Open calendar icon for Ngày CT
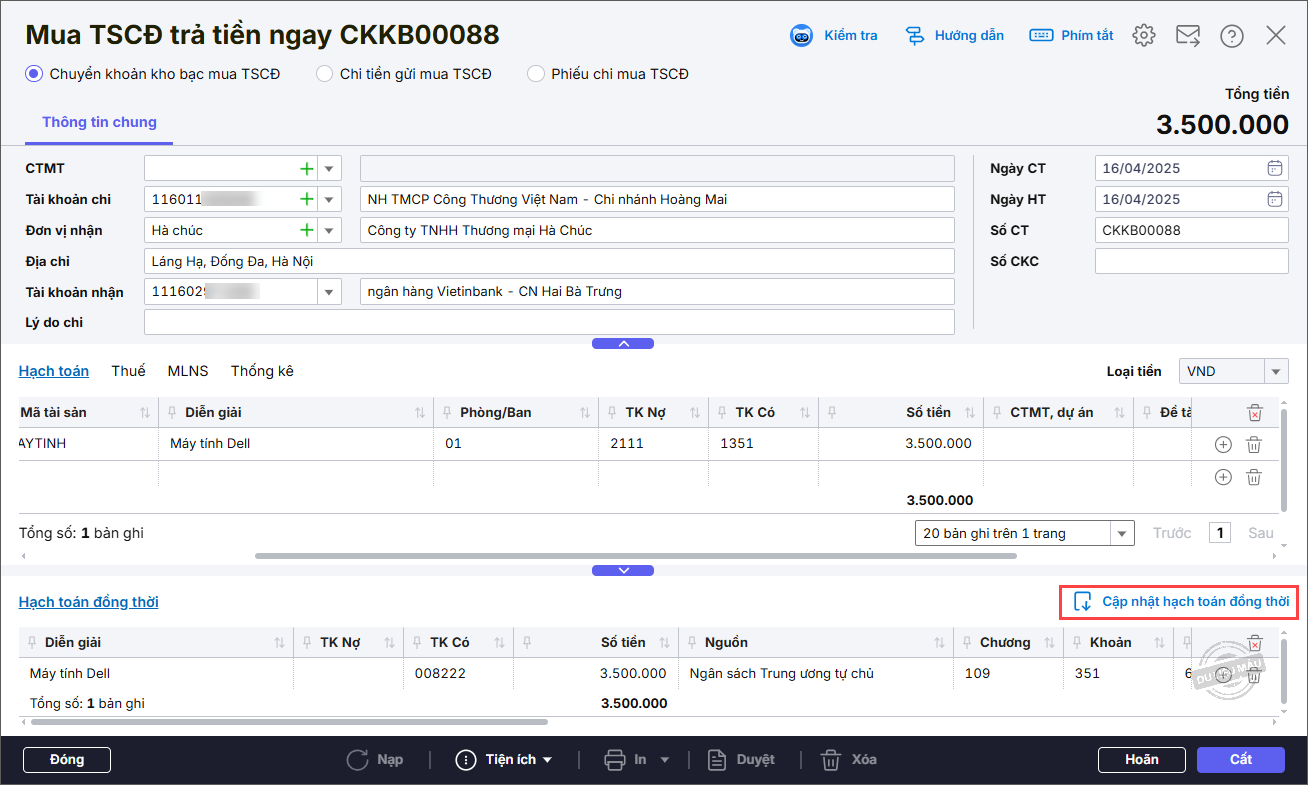The height and width of the screenshot is (785, 1308). [x=1274, y=168]
